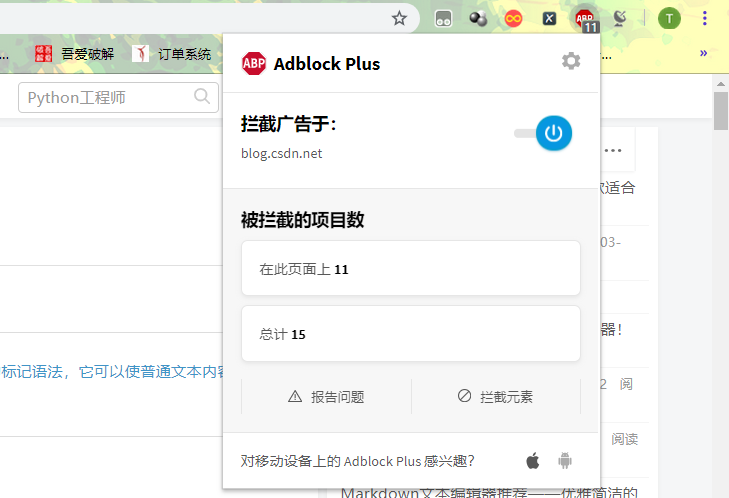This screenshot has height=498, width=729.
Task: Click the three-spheres extension icon
Action: [x=478, y=19]
